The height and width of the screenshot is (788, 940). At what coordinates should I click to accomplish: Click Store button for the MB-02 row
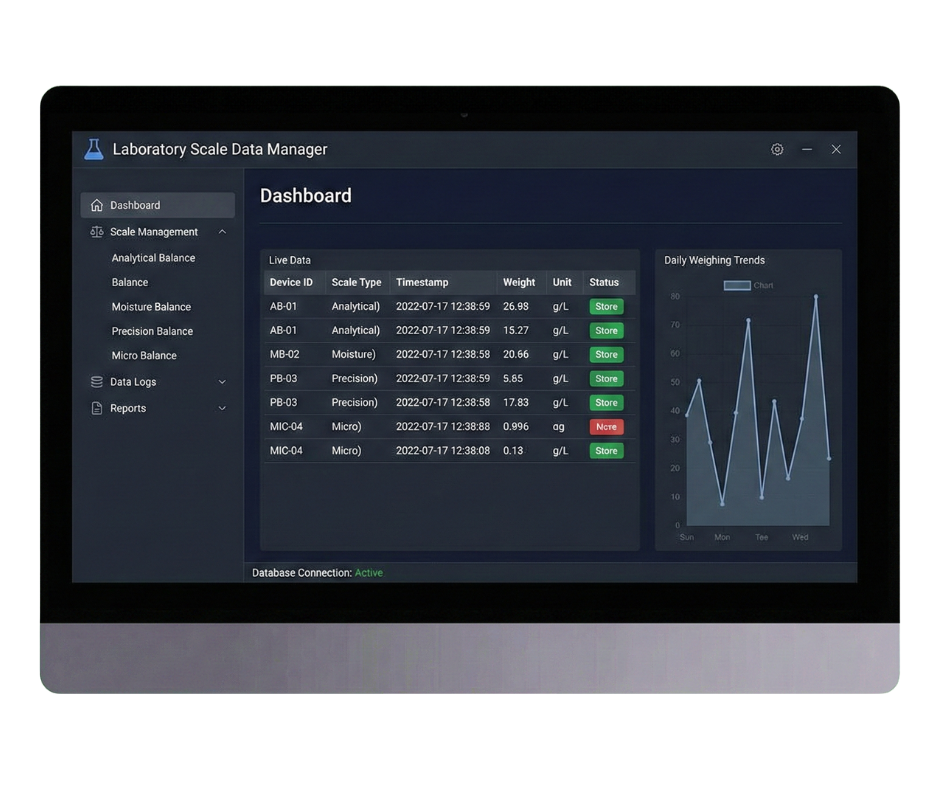[606, 355]
